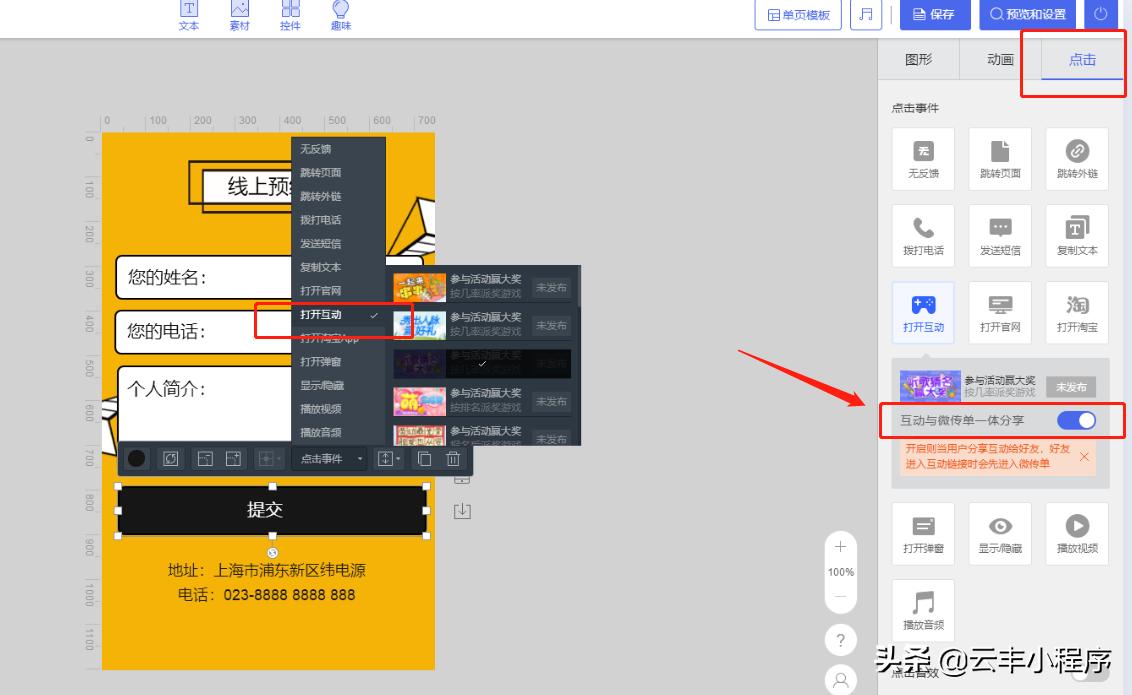
Task: Select the 播放视频 play tile in right panel
Action: point(1077,534)
